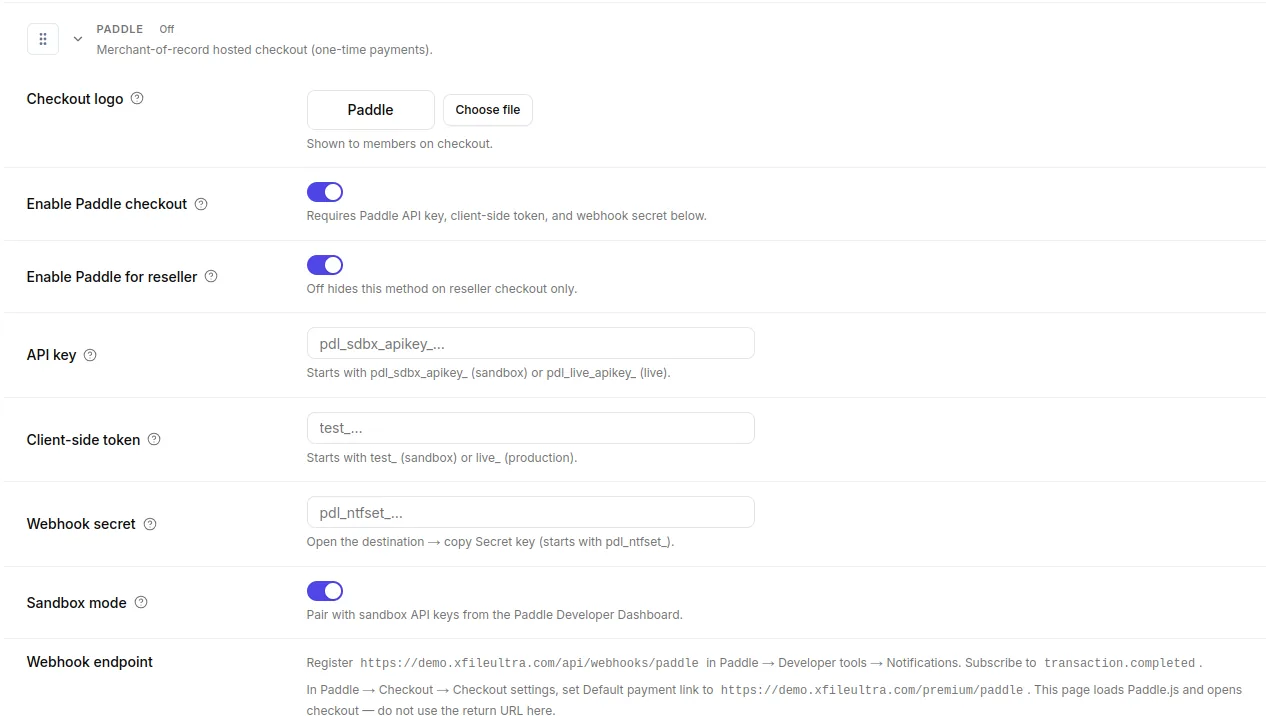The height and width of the screenshot is (716, 1266).
Task: Open help icon next to API key
Action: click(90, 355)
